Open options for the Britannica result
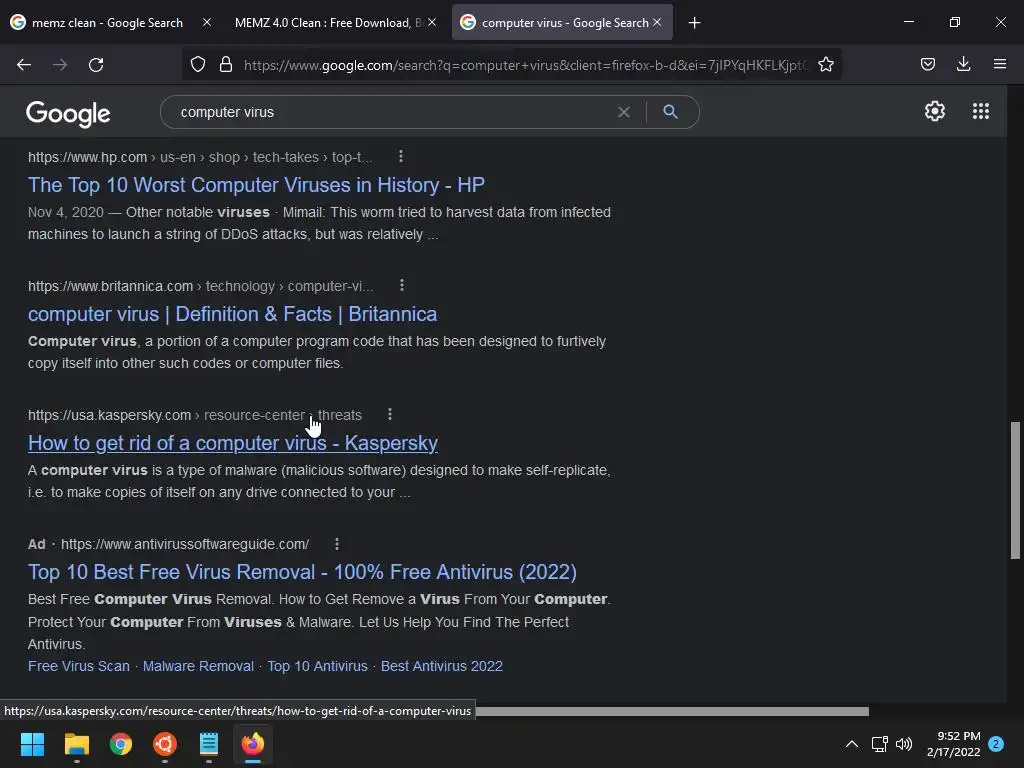The width and height of the screenshot is (1024, 768). (402, 285)
